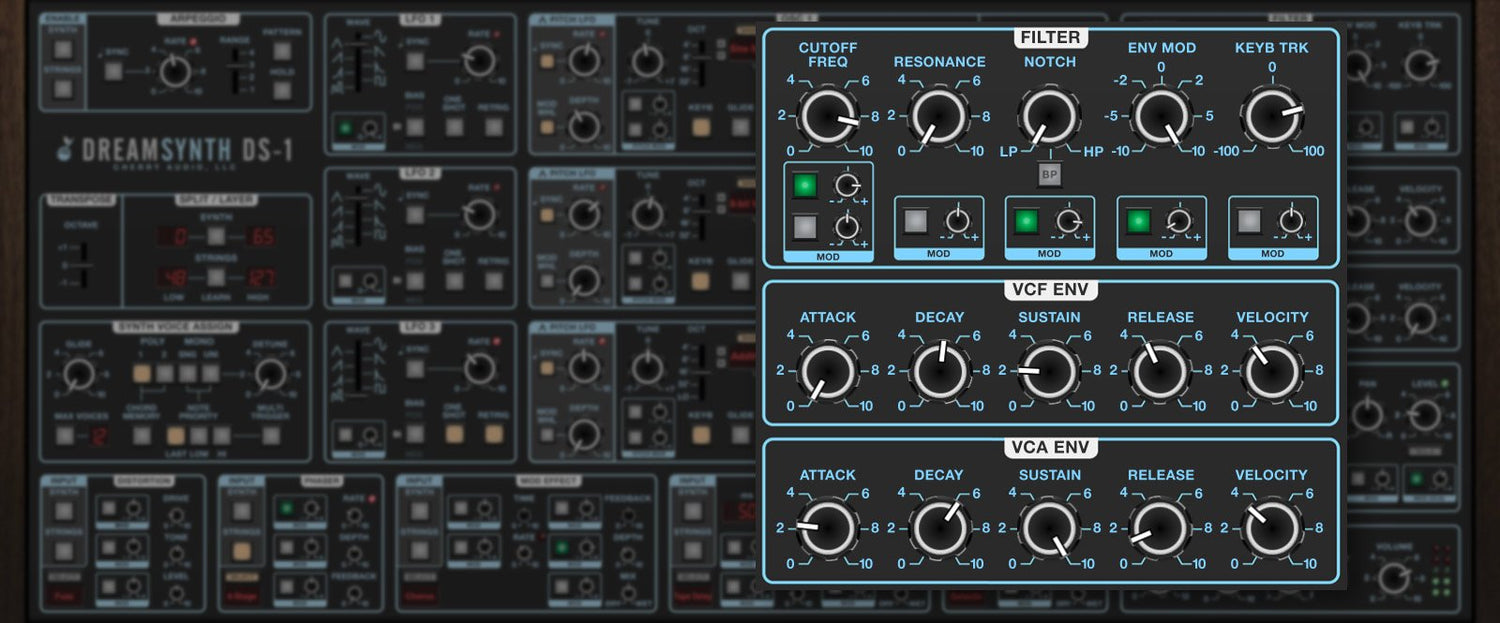
Task: Click the small Notch mod amount knob
Action: 1069,221
